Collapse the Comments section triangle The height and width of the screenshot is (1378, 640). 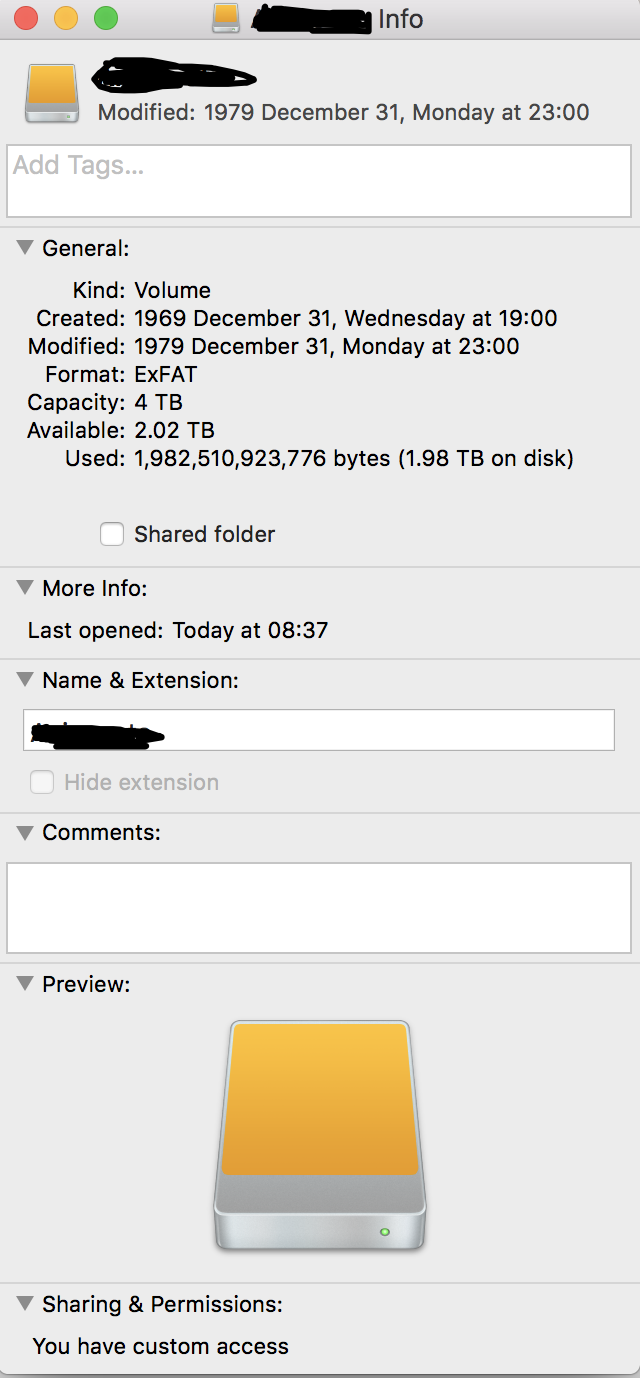[x=26, y=832]
